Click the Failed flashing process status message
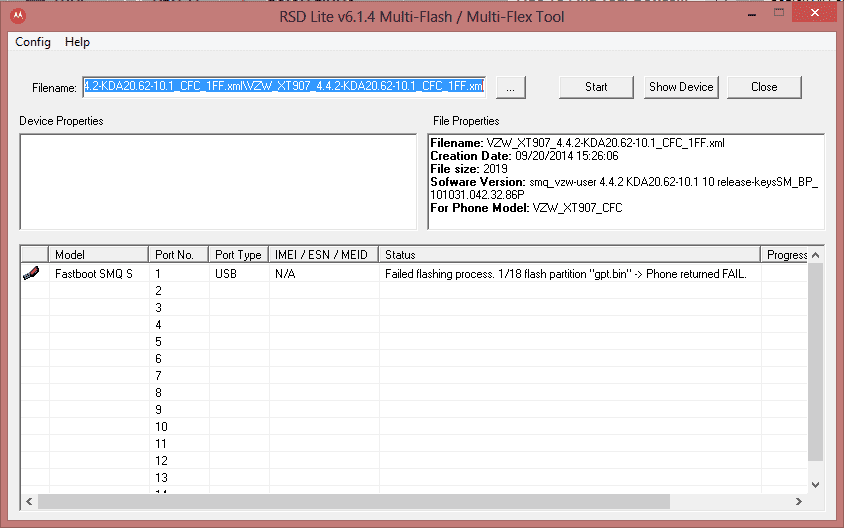Viewport: 844px width, 528px height. [x=566, y=274]
